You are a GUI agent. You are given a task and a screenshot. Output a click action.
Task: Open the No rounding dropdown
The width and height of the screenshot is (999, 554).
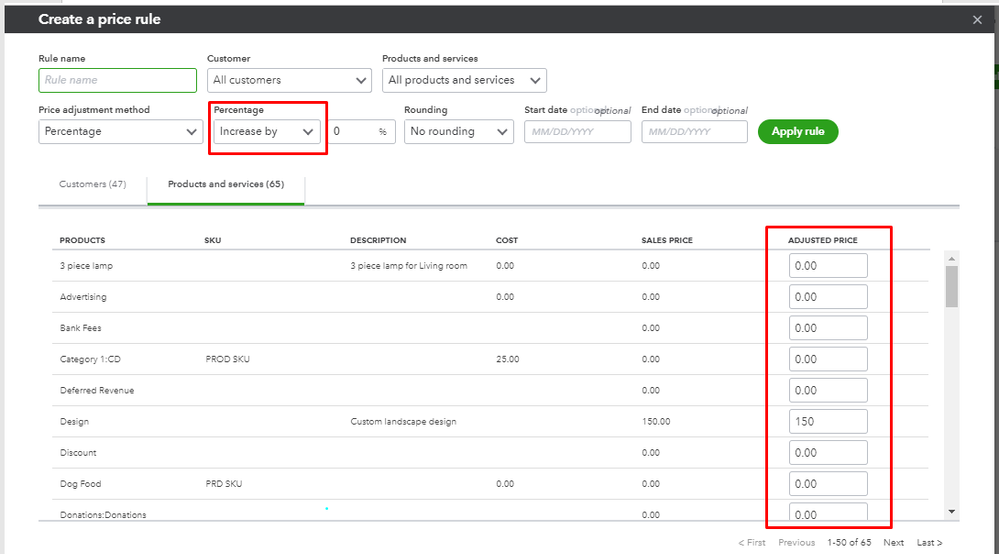458,131
